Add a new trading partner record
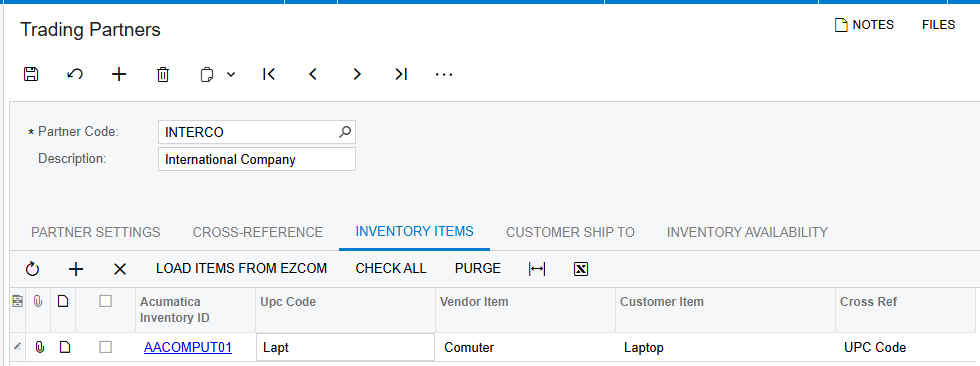 119,74
